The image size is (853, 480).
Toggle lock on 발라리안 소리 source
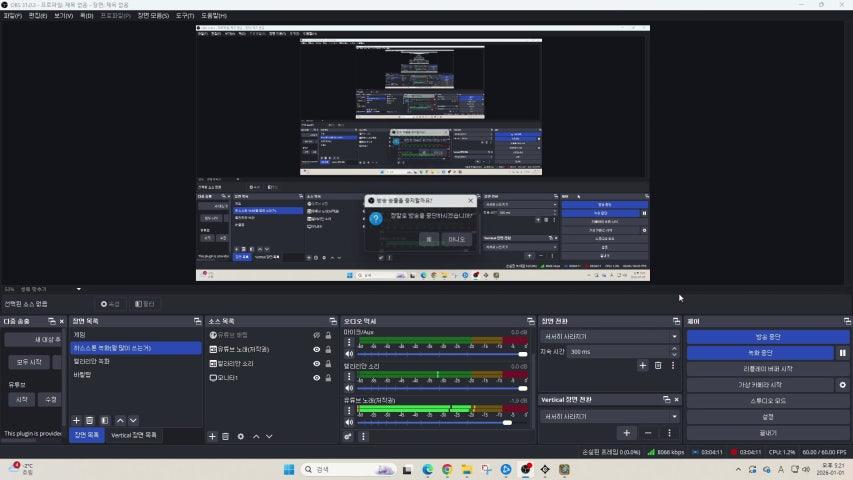pos(328,364)
